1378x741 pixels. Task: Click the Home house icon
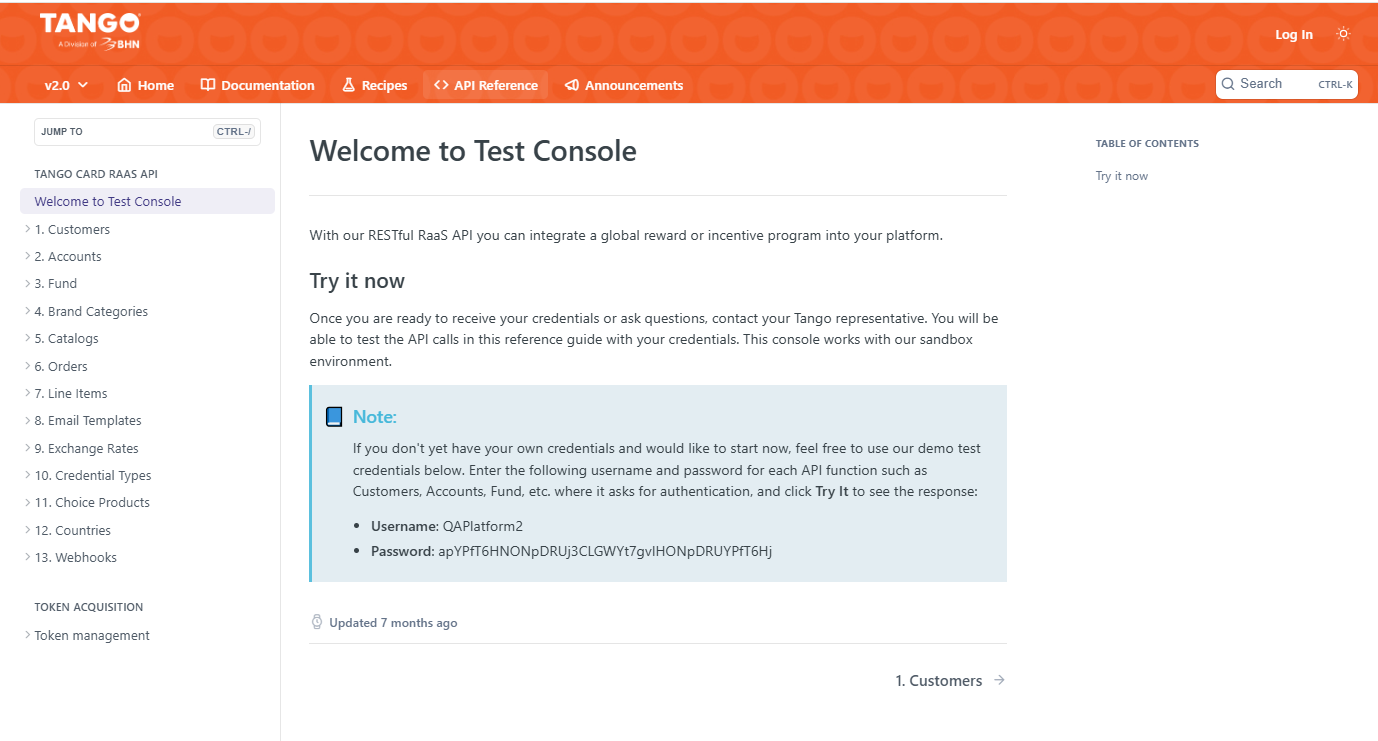pos(124,85)
